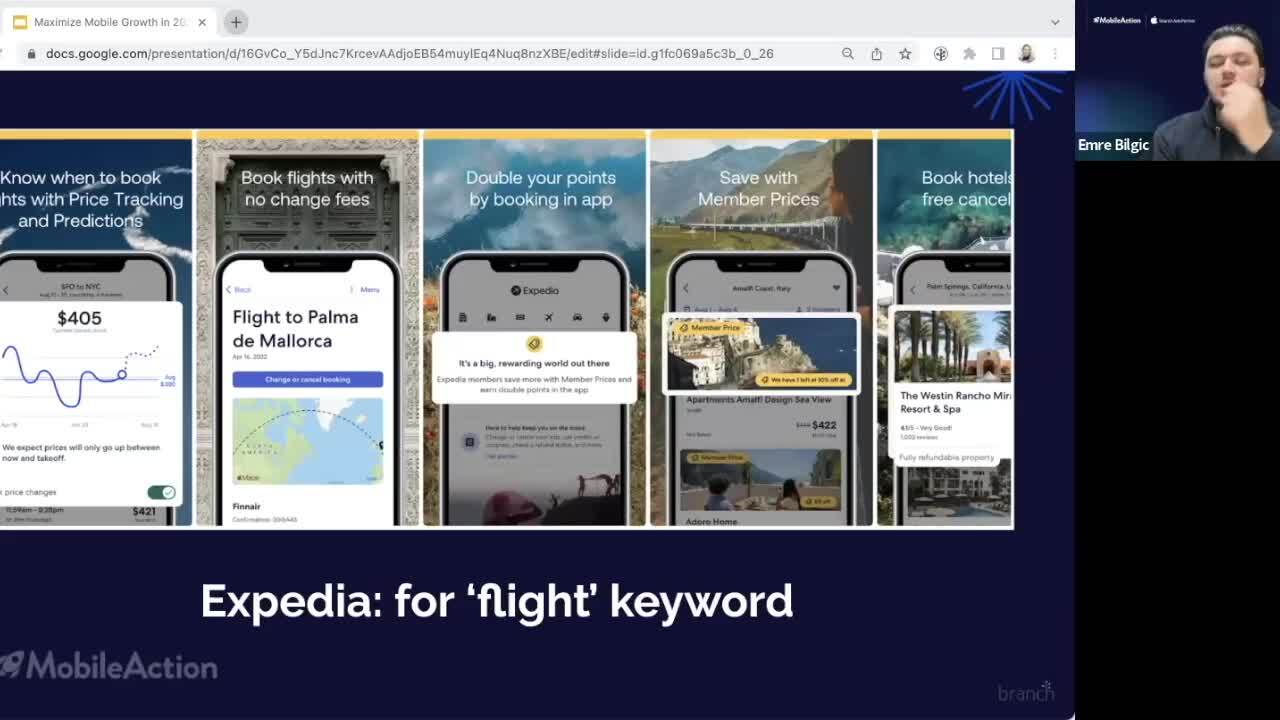This screenshot has height=720, width=1280.
Task: Click the Menu link in flight screen
Action: pyautogui.click(x=369, y=289)
